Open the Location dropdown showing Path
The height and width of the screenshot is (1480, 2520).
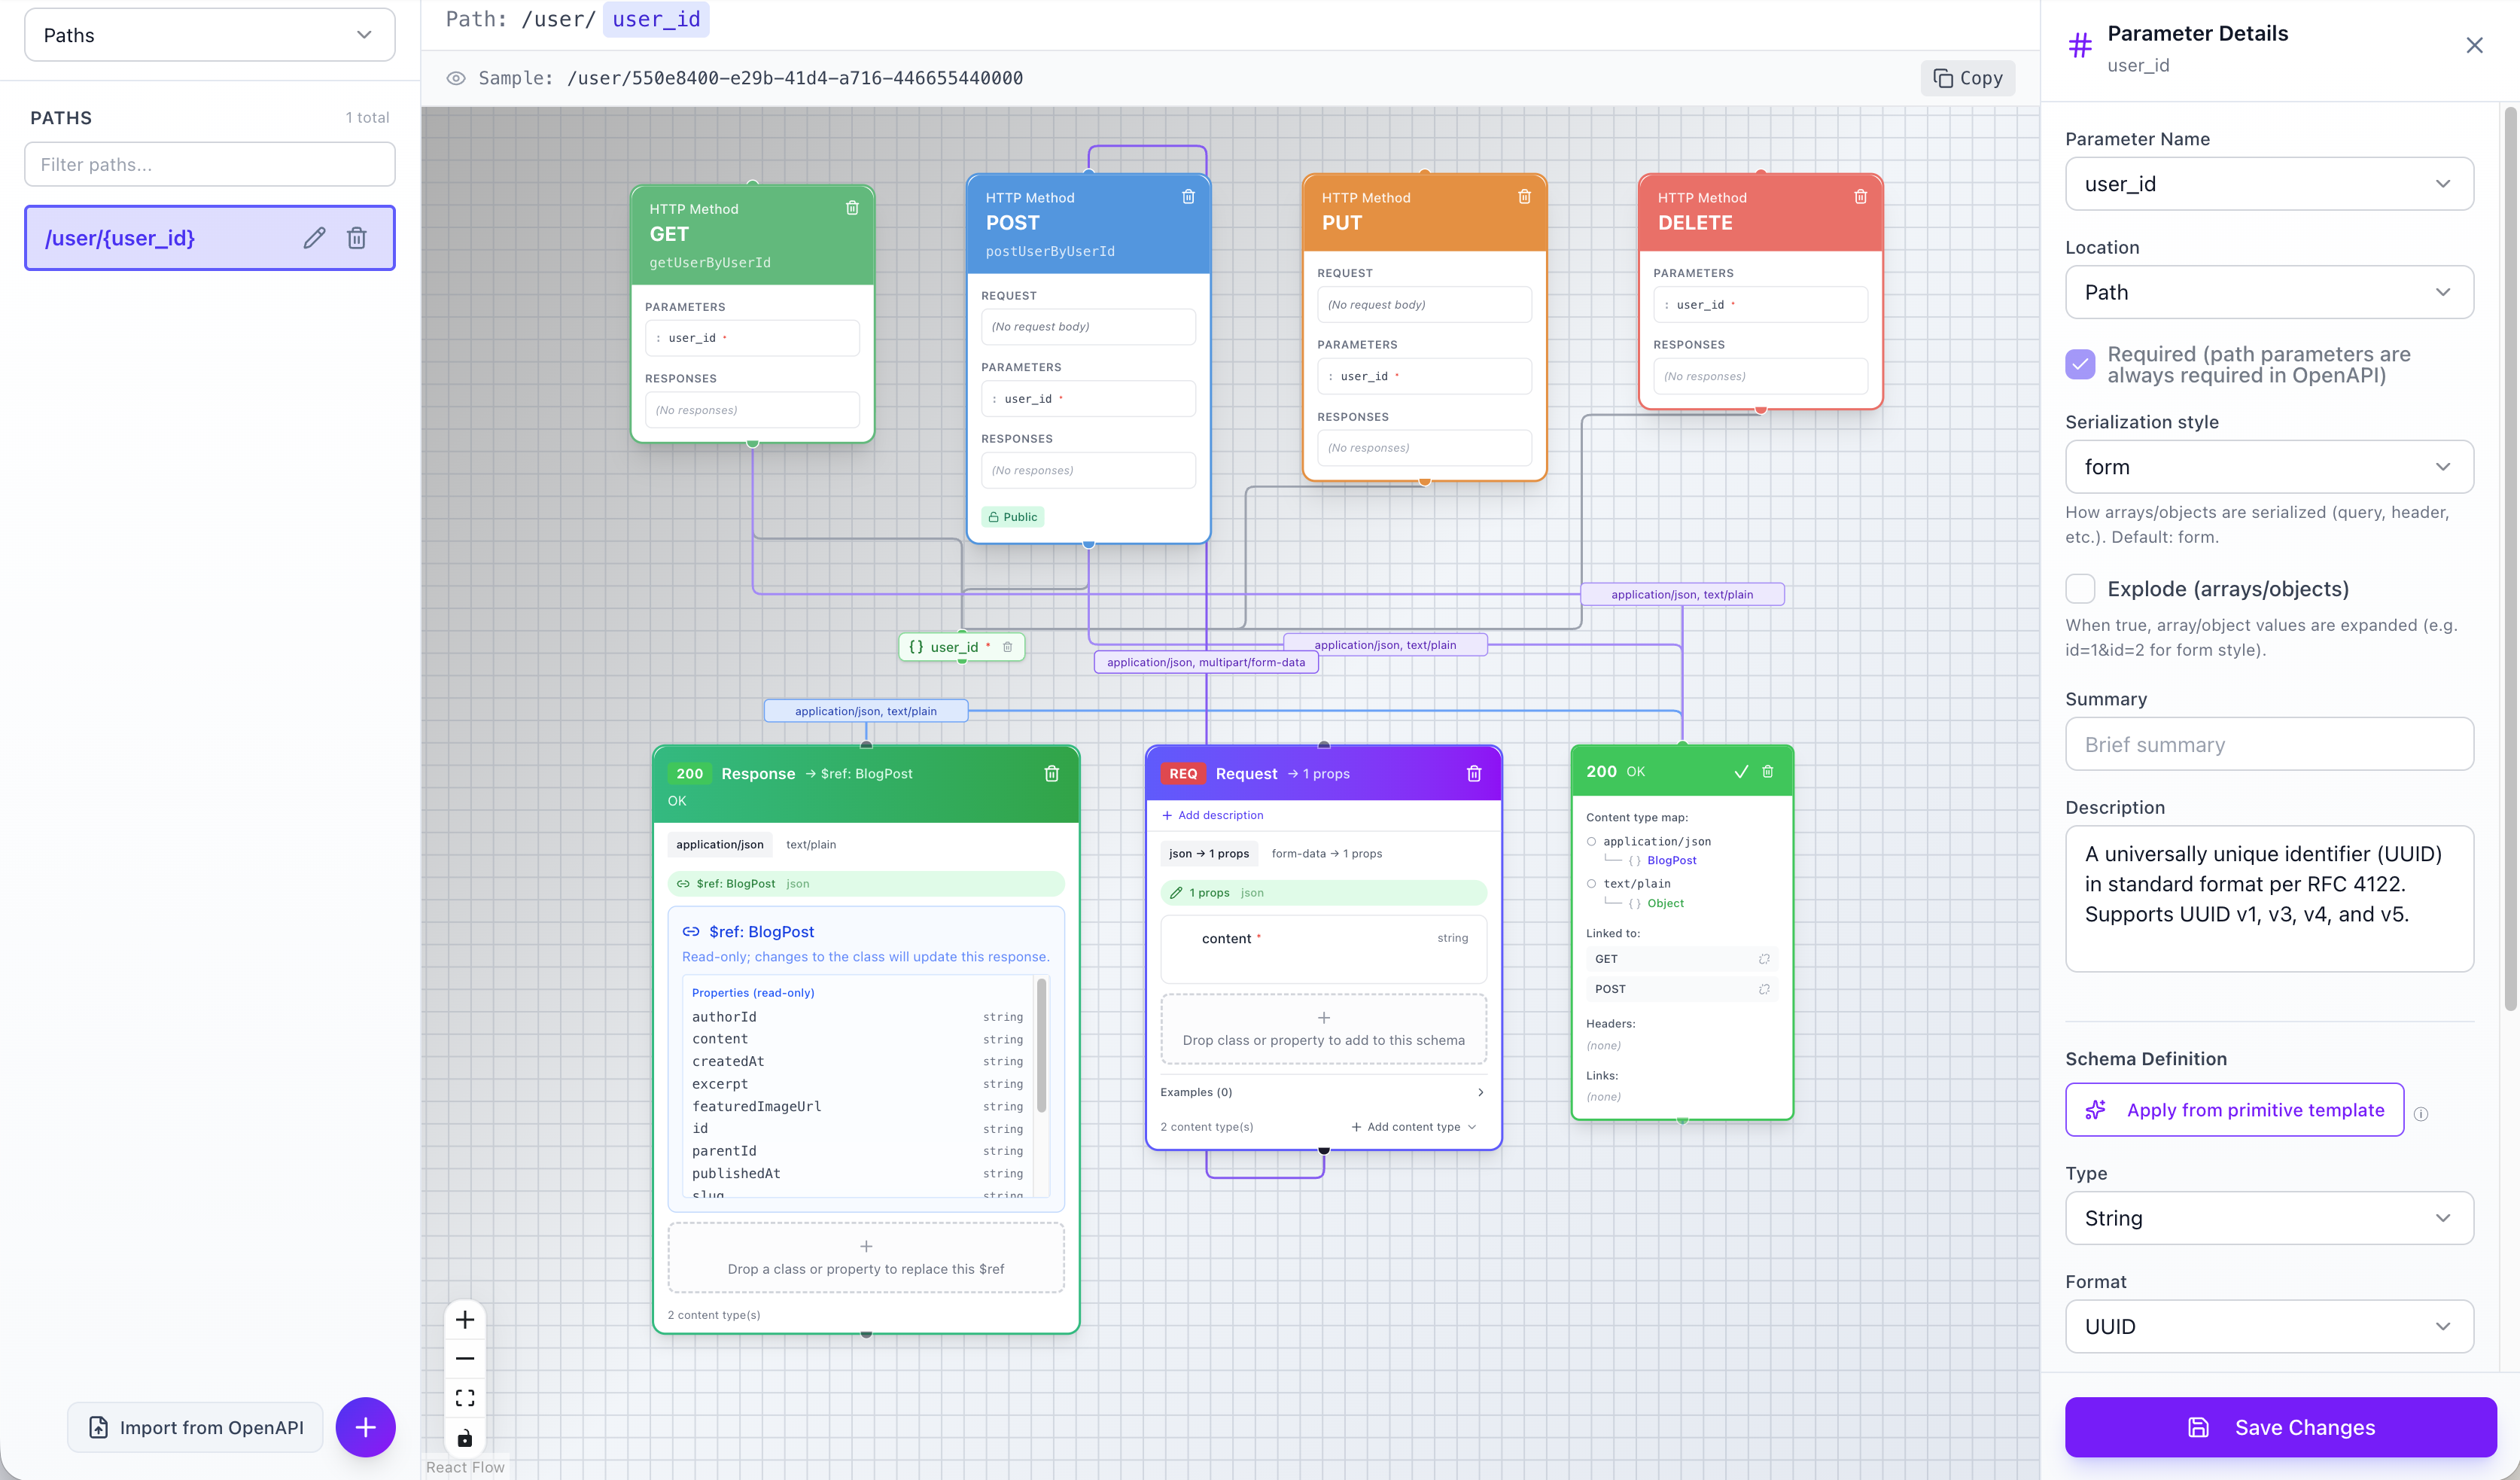click(2268, 292)
